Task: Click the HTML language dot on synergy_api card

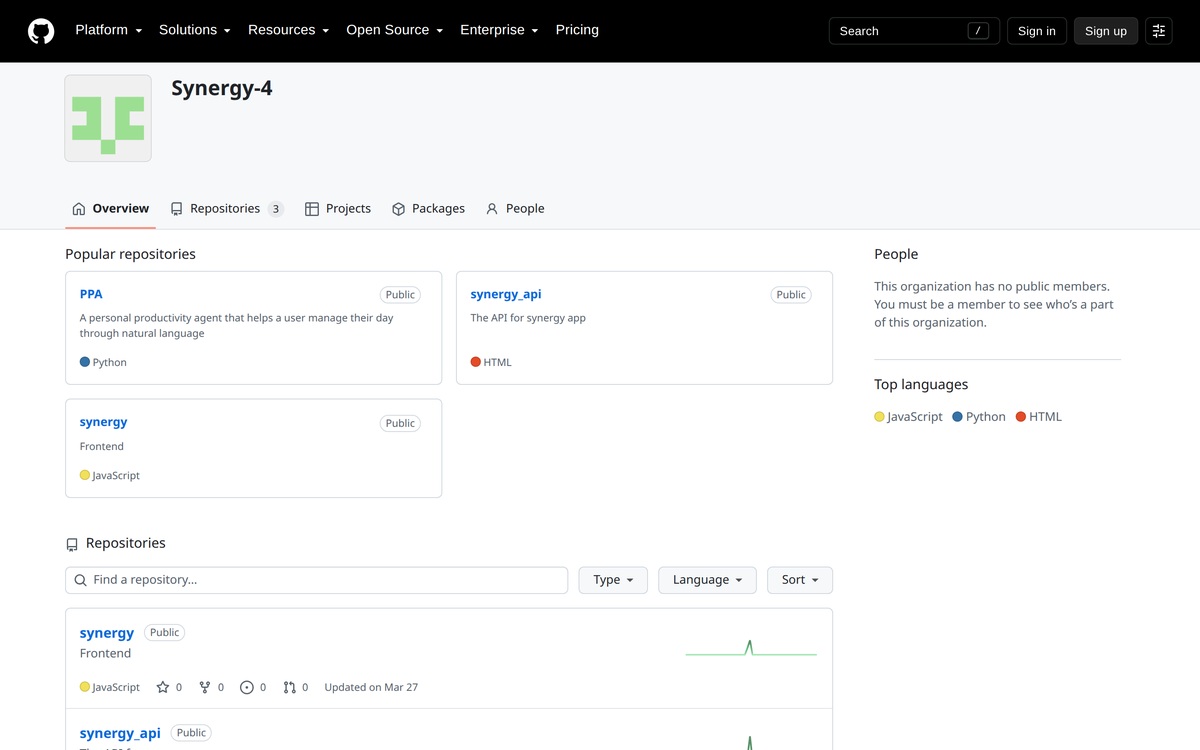Action: pyautogui.click(x=476, y=362)
